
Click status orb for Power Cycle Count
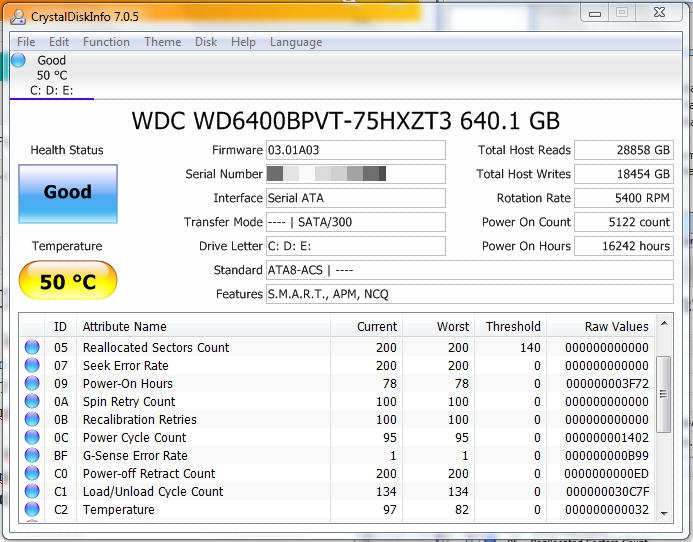tap(32, 437)
